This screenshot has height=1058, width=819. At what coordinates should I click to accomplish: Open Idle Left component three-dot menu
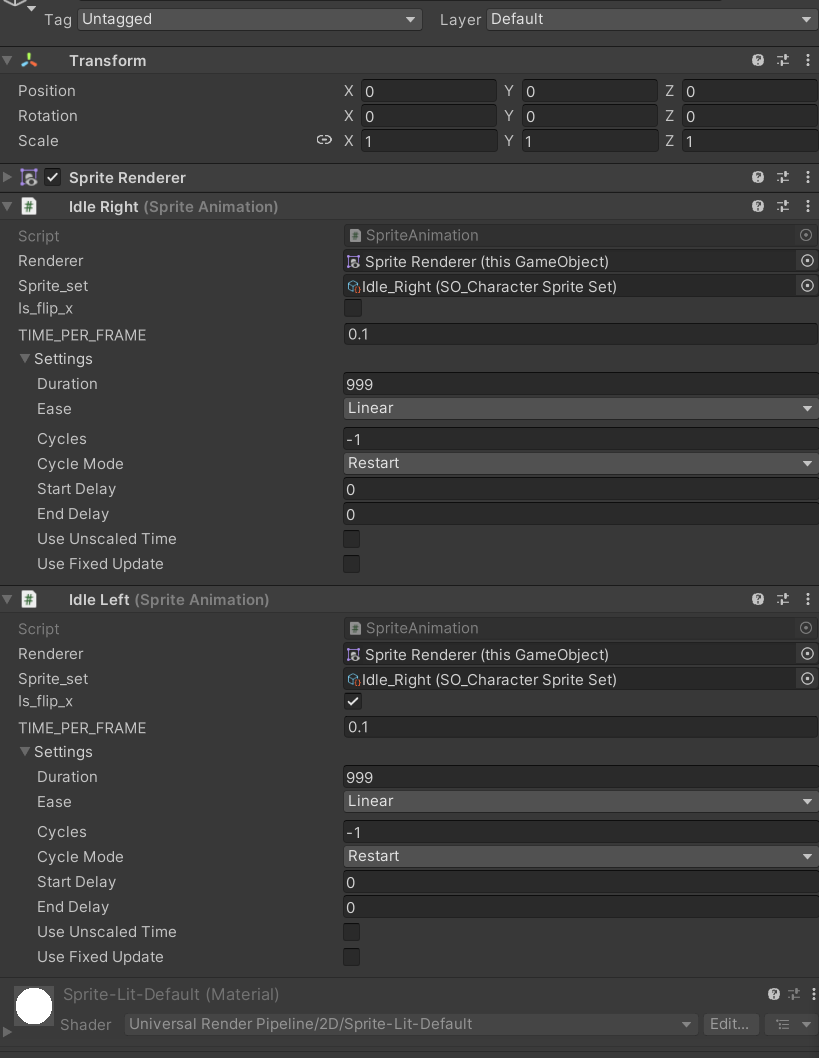pos(808,598)
